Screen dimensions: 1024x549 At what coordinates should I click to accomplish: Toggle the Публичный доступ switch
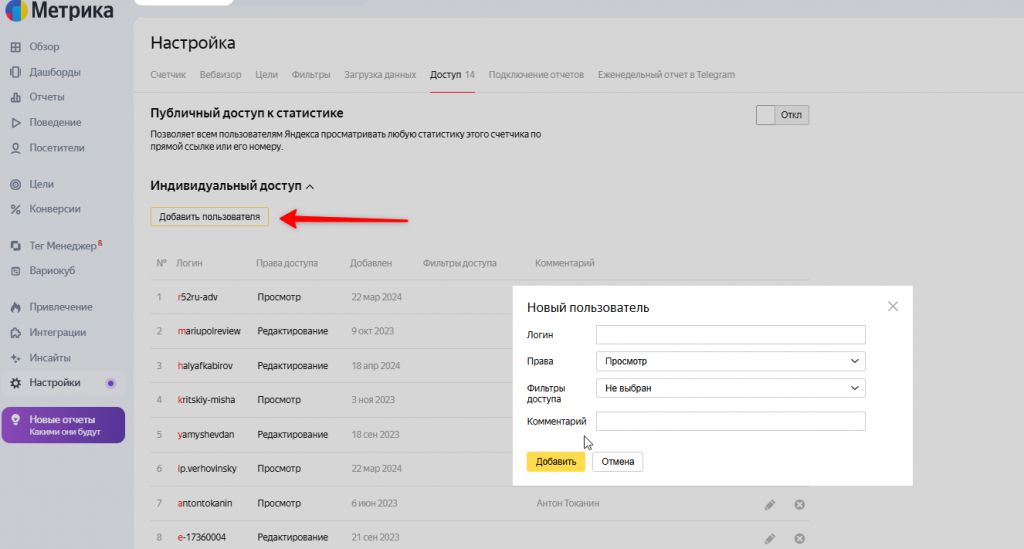[782, 115]
